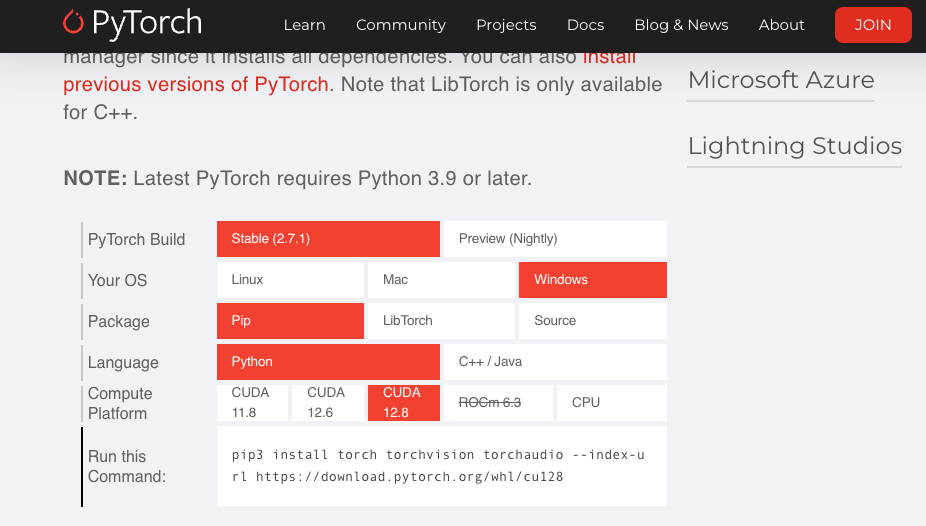Image resolution: width=926 pixels, height=526 pixels.
Task: Select the Stable (2.7.1) build
Action: 328,239
